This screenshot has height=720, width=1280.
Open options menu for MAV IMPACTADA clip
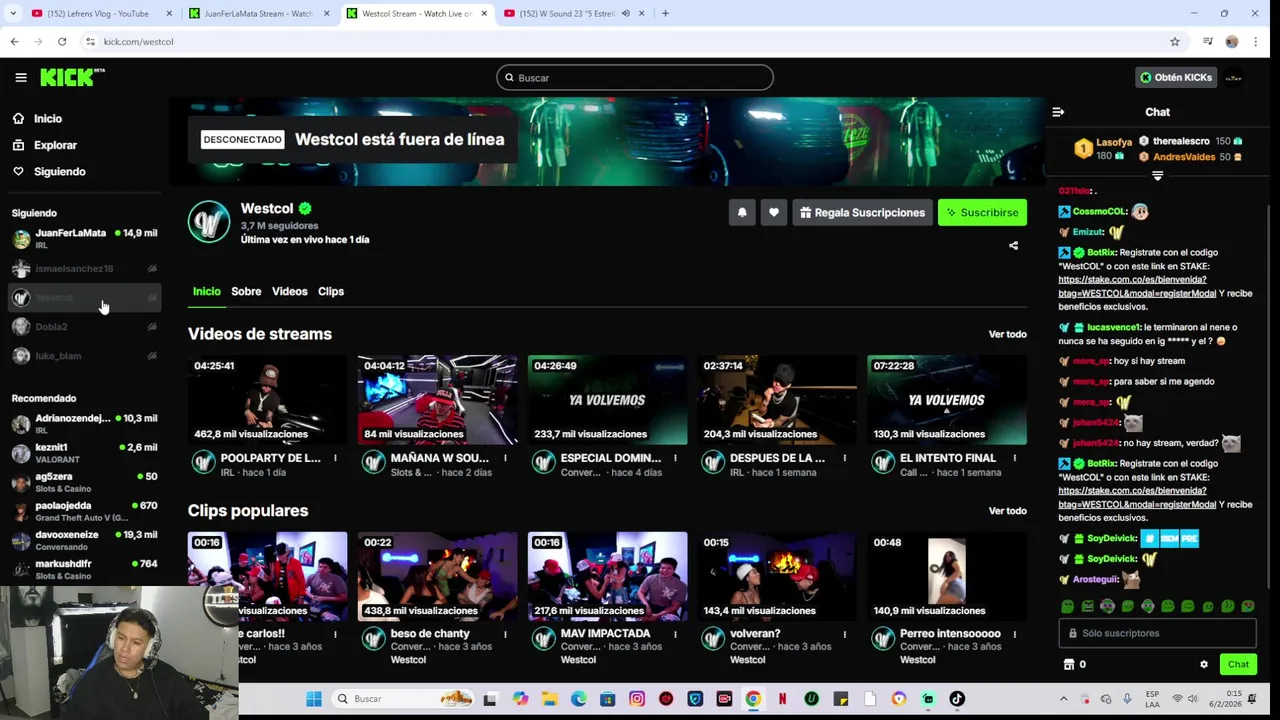(675, 634)
